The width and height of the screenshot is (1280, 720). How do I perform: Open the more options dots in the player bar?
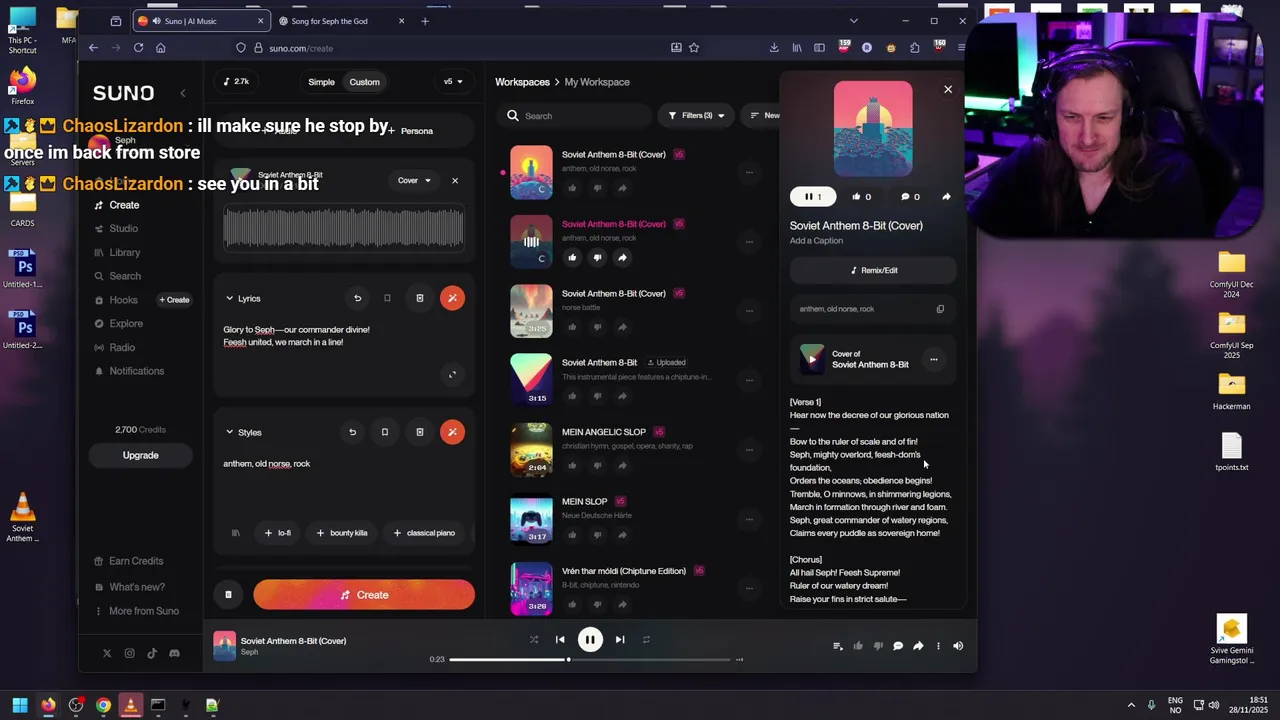(938, 646)
